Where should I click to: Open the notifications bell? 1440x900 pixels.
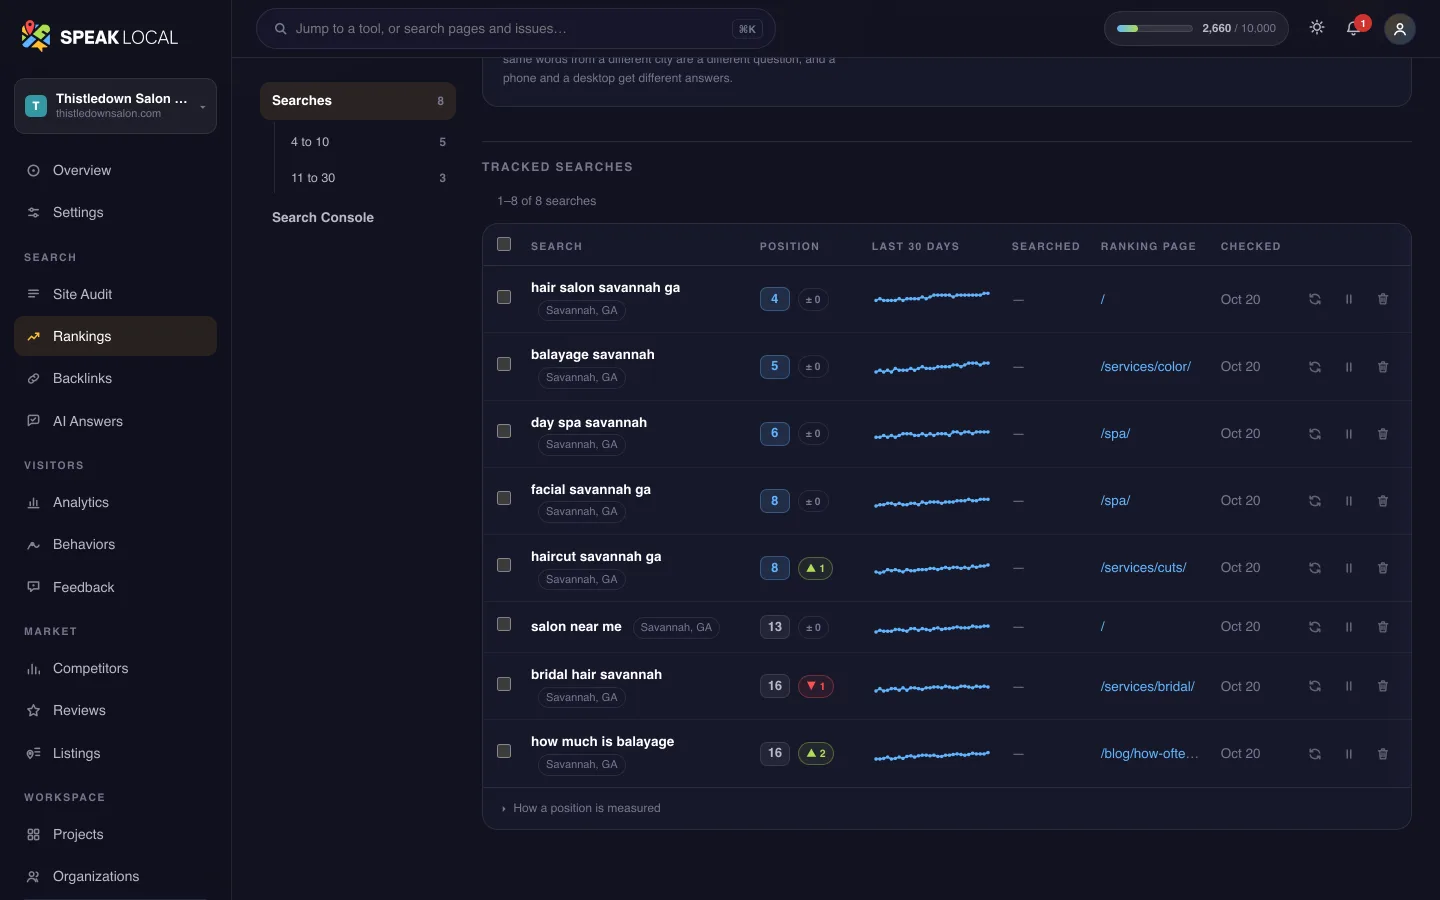(1354, 28)
